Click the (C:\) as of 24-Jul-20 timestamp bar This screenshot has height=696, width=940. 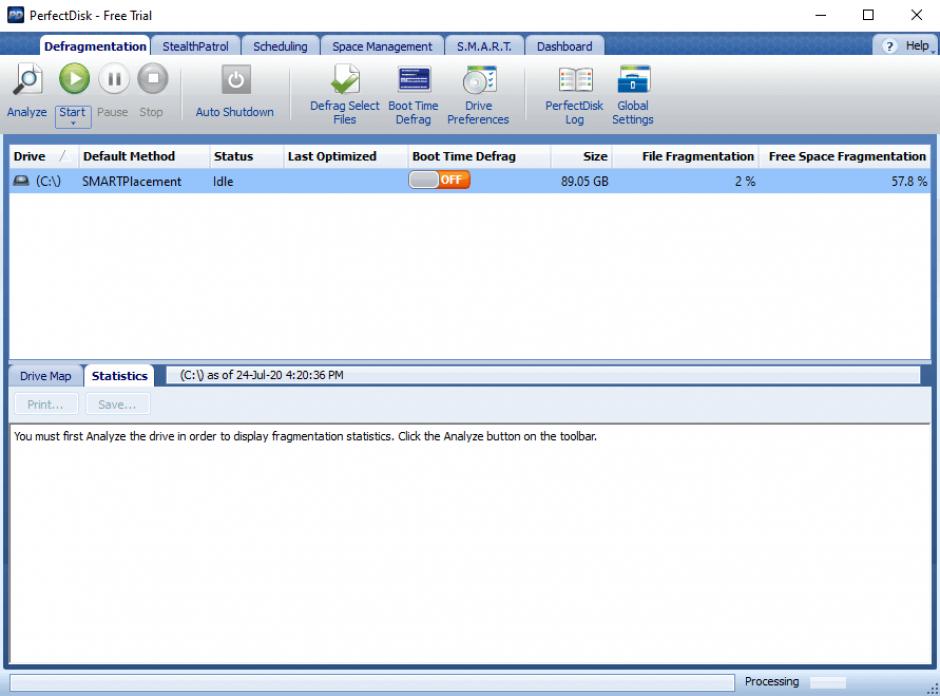pos(543,375)
